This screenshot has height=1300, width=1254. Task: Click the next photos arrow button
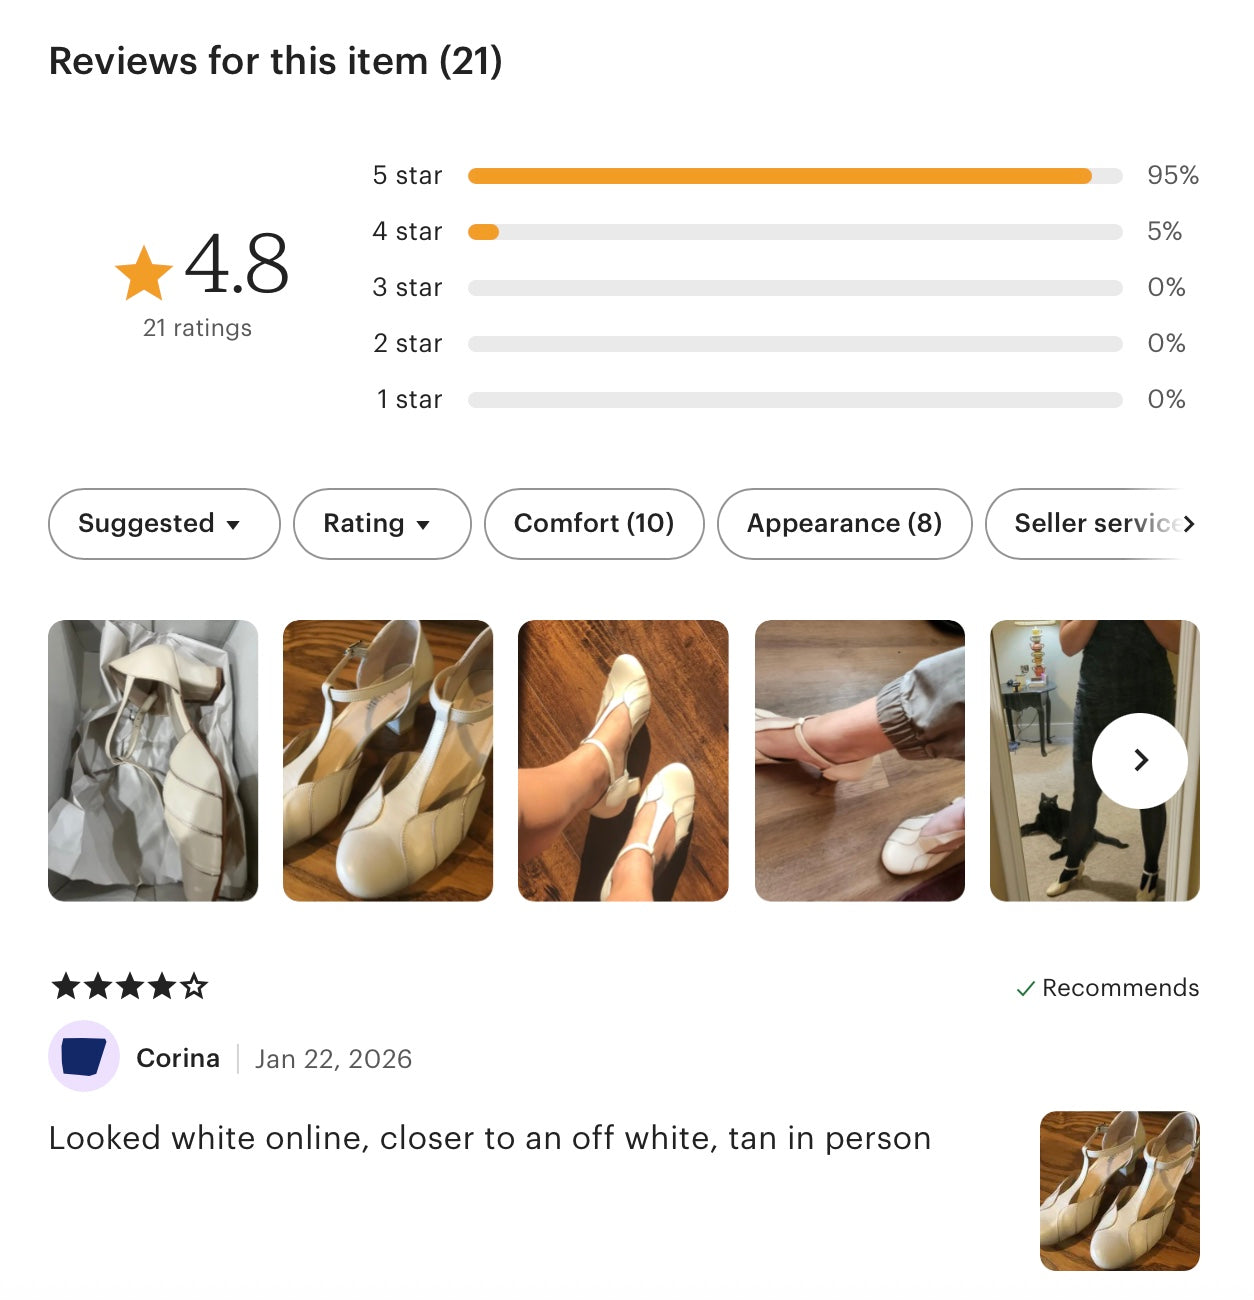click(x=1140, y=761)
